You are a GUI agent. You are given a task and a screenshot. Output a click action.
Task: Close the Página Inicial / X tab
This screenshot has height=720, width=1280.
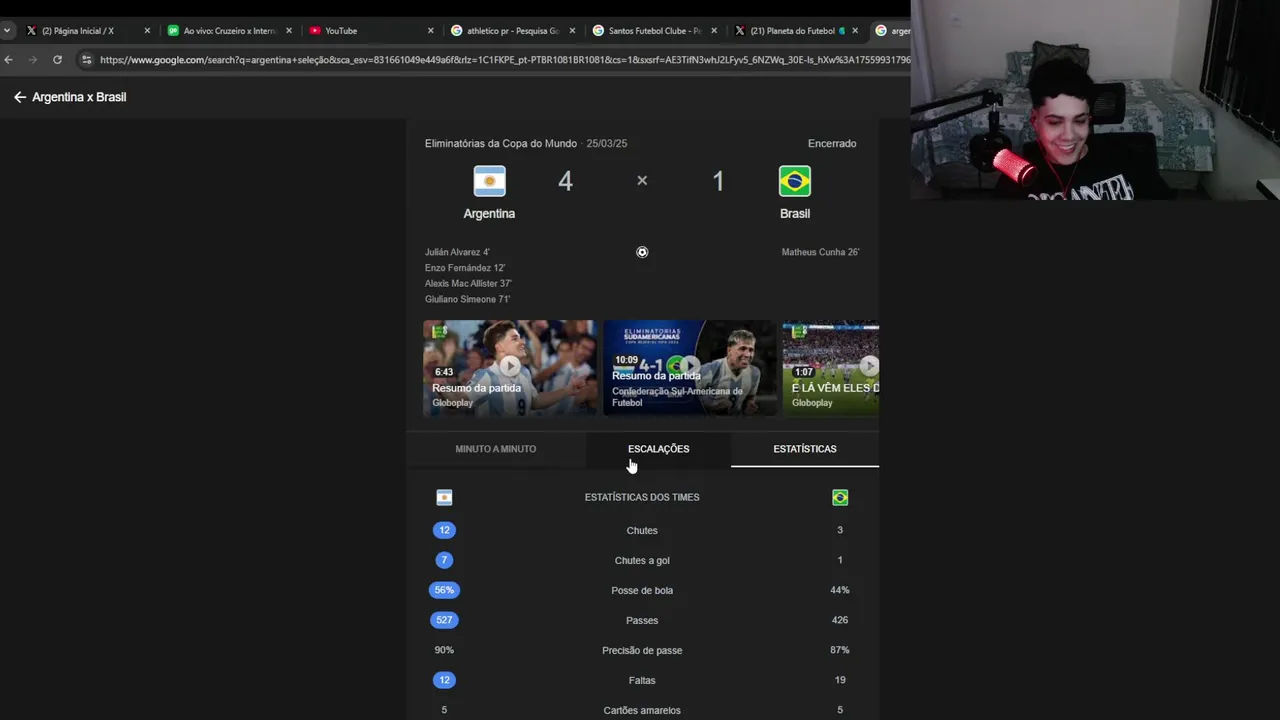(x=147, y=31)
